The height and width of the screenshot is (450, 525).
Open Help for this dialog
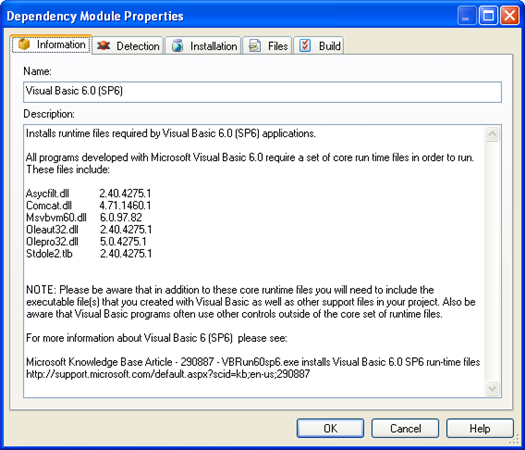(480, 428)
